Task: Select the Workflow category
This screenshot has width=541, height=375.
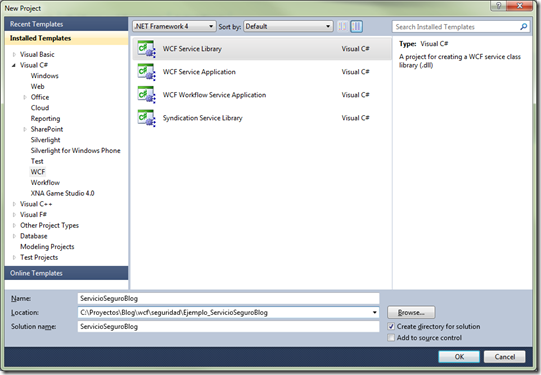Action: tap(45, 183)
